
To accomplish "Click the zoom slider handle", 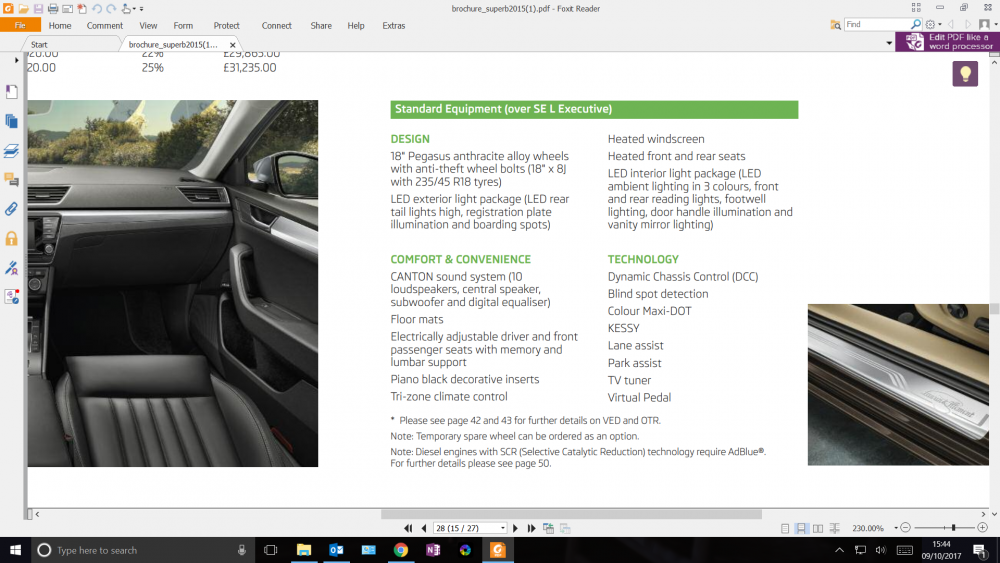I will click(x=953, y=527).
